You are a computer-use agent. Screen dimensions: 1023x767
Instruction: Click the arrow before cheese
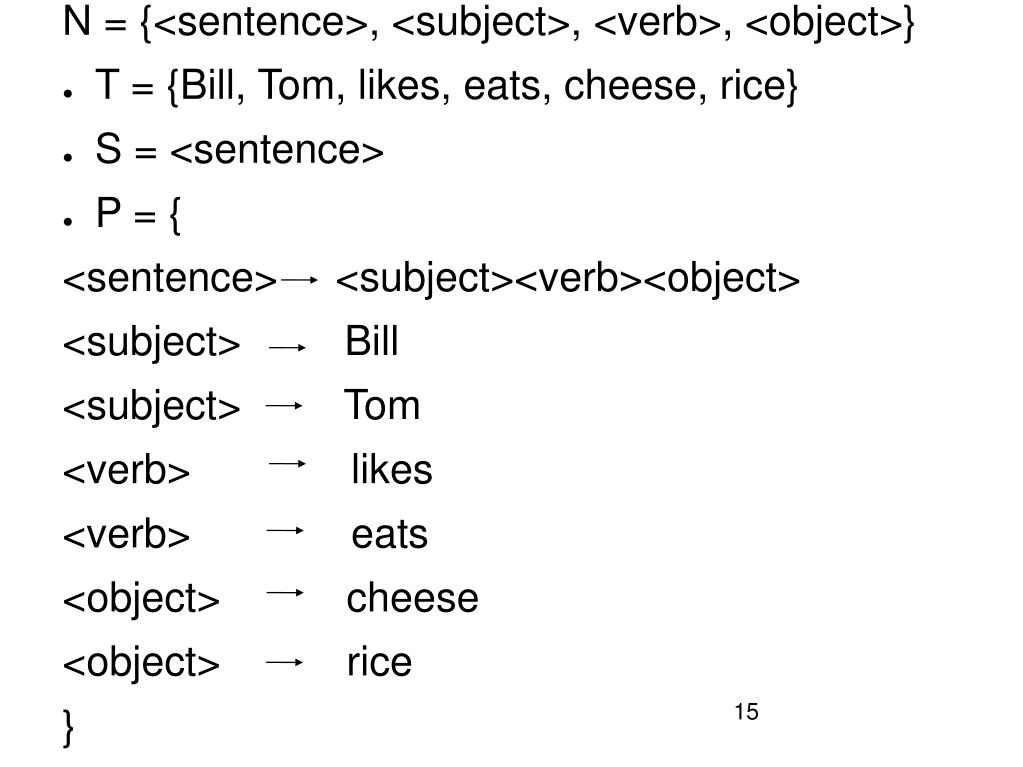point(285,593)
